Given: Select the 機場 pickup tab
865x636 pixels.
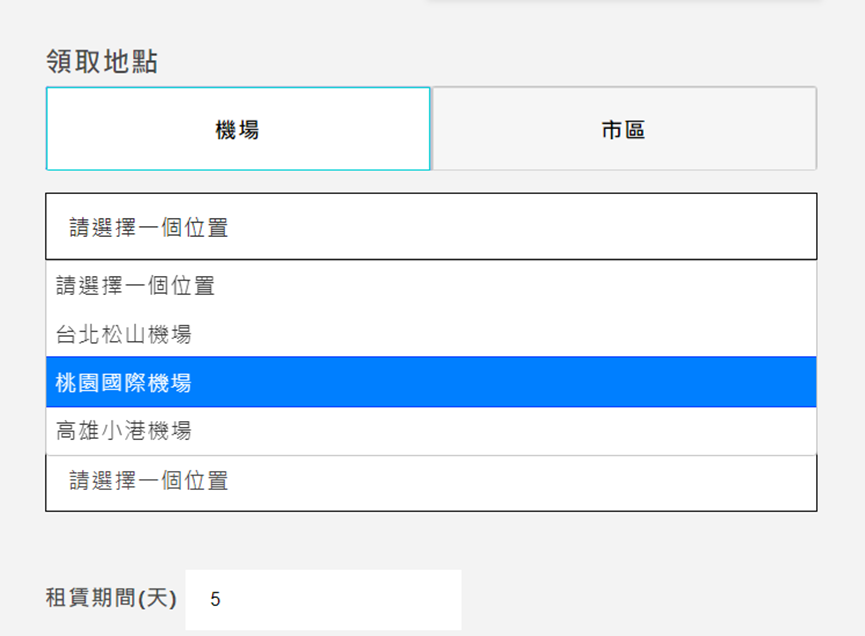Looking at the screenshot, I should click(x=238, y=129).
